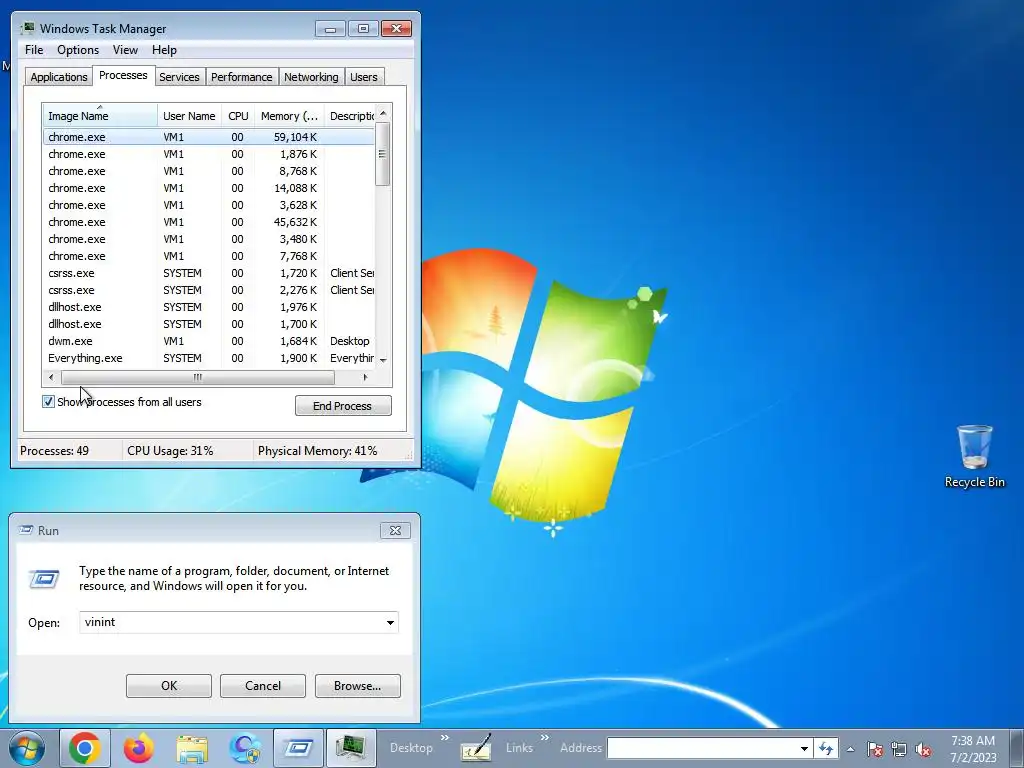Switch to the Services tab
This screenshot has height=768, width=1024.
pos(179,77)
